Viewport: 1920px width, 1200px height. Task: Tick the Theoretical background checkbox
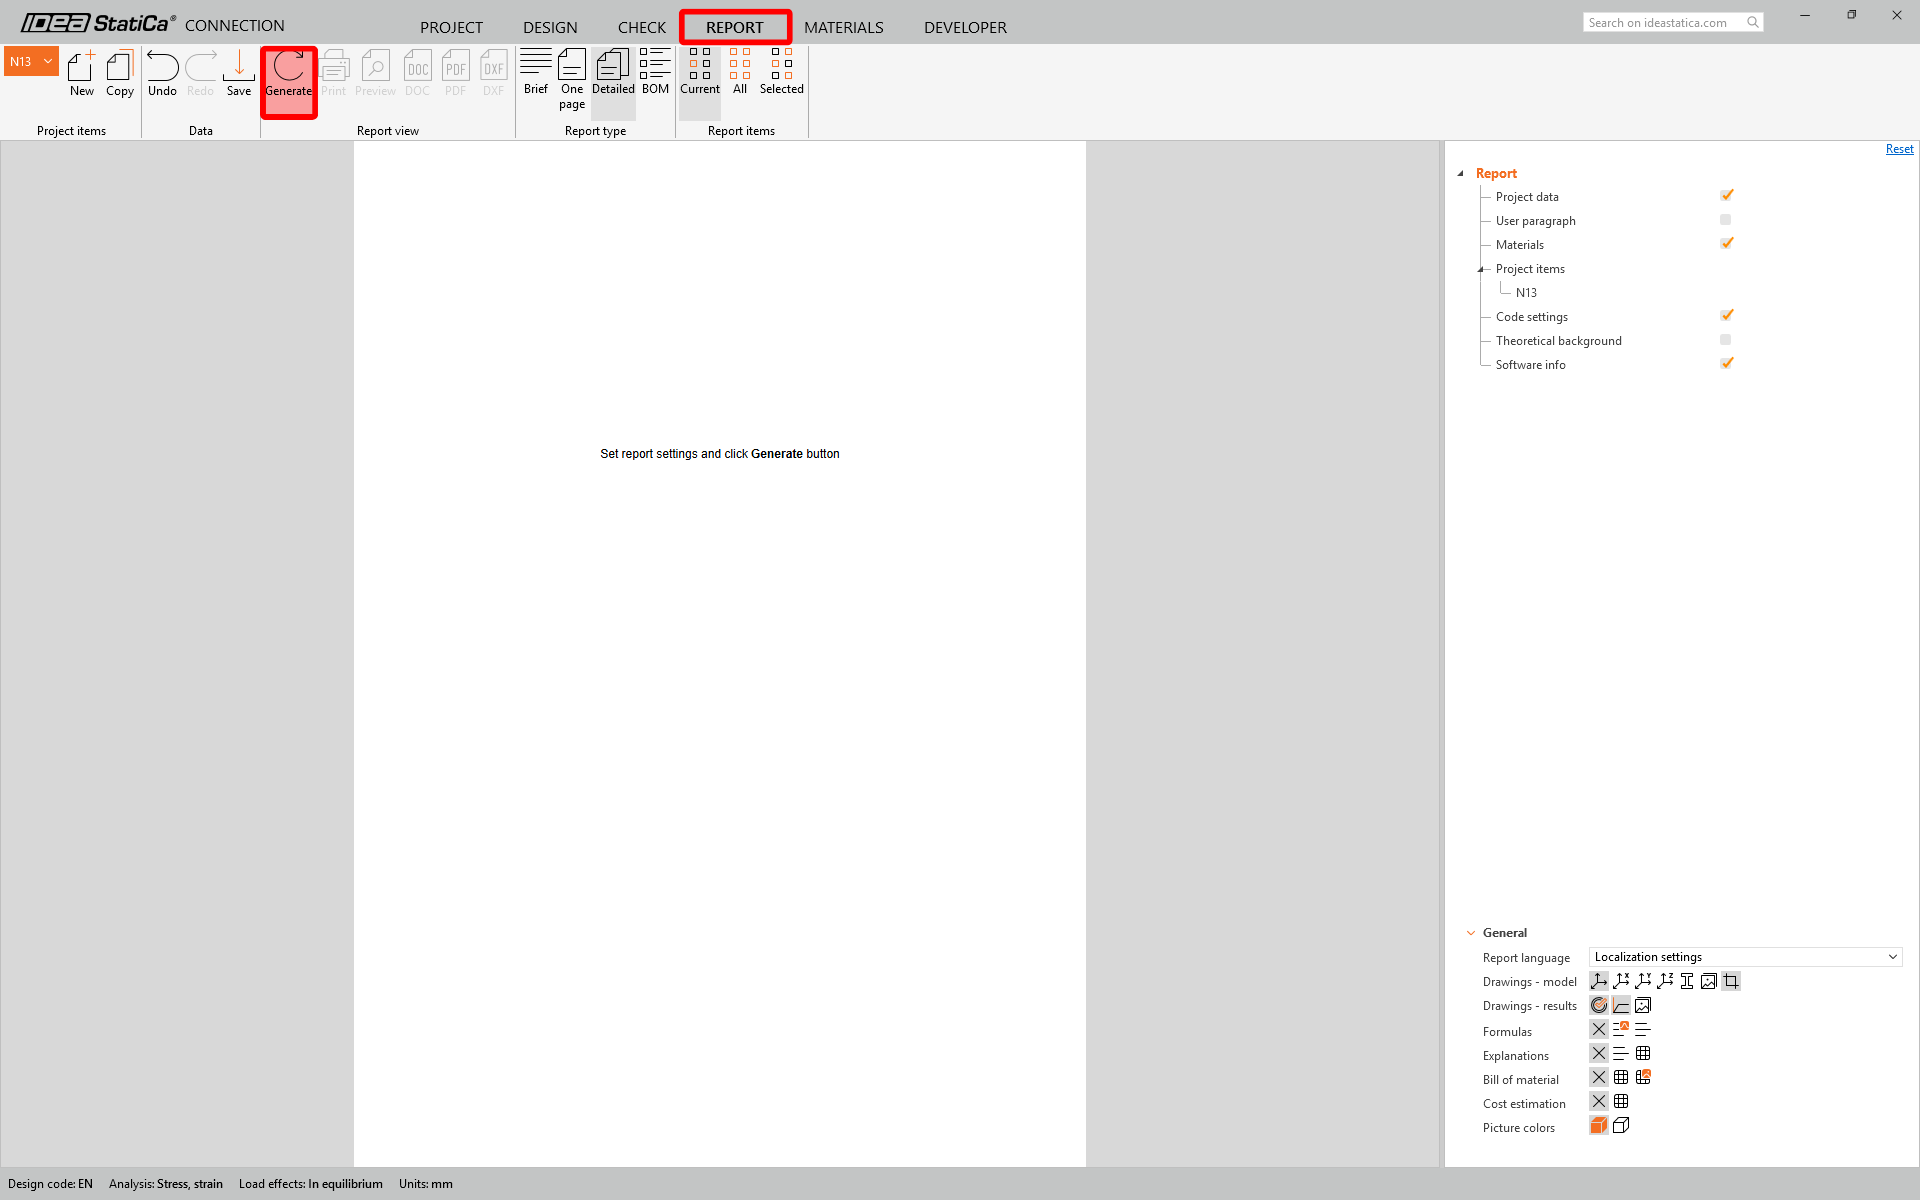1725,340
